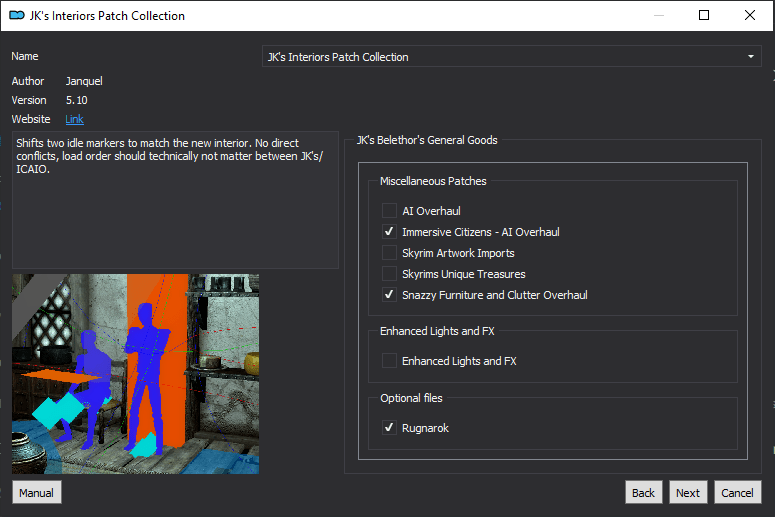
Task: Click the installer preview image
Action: tap(135, 374)
